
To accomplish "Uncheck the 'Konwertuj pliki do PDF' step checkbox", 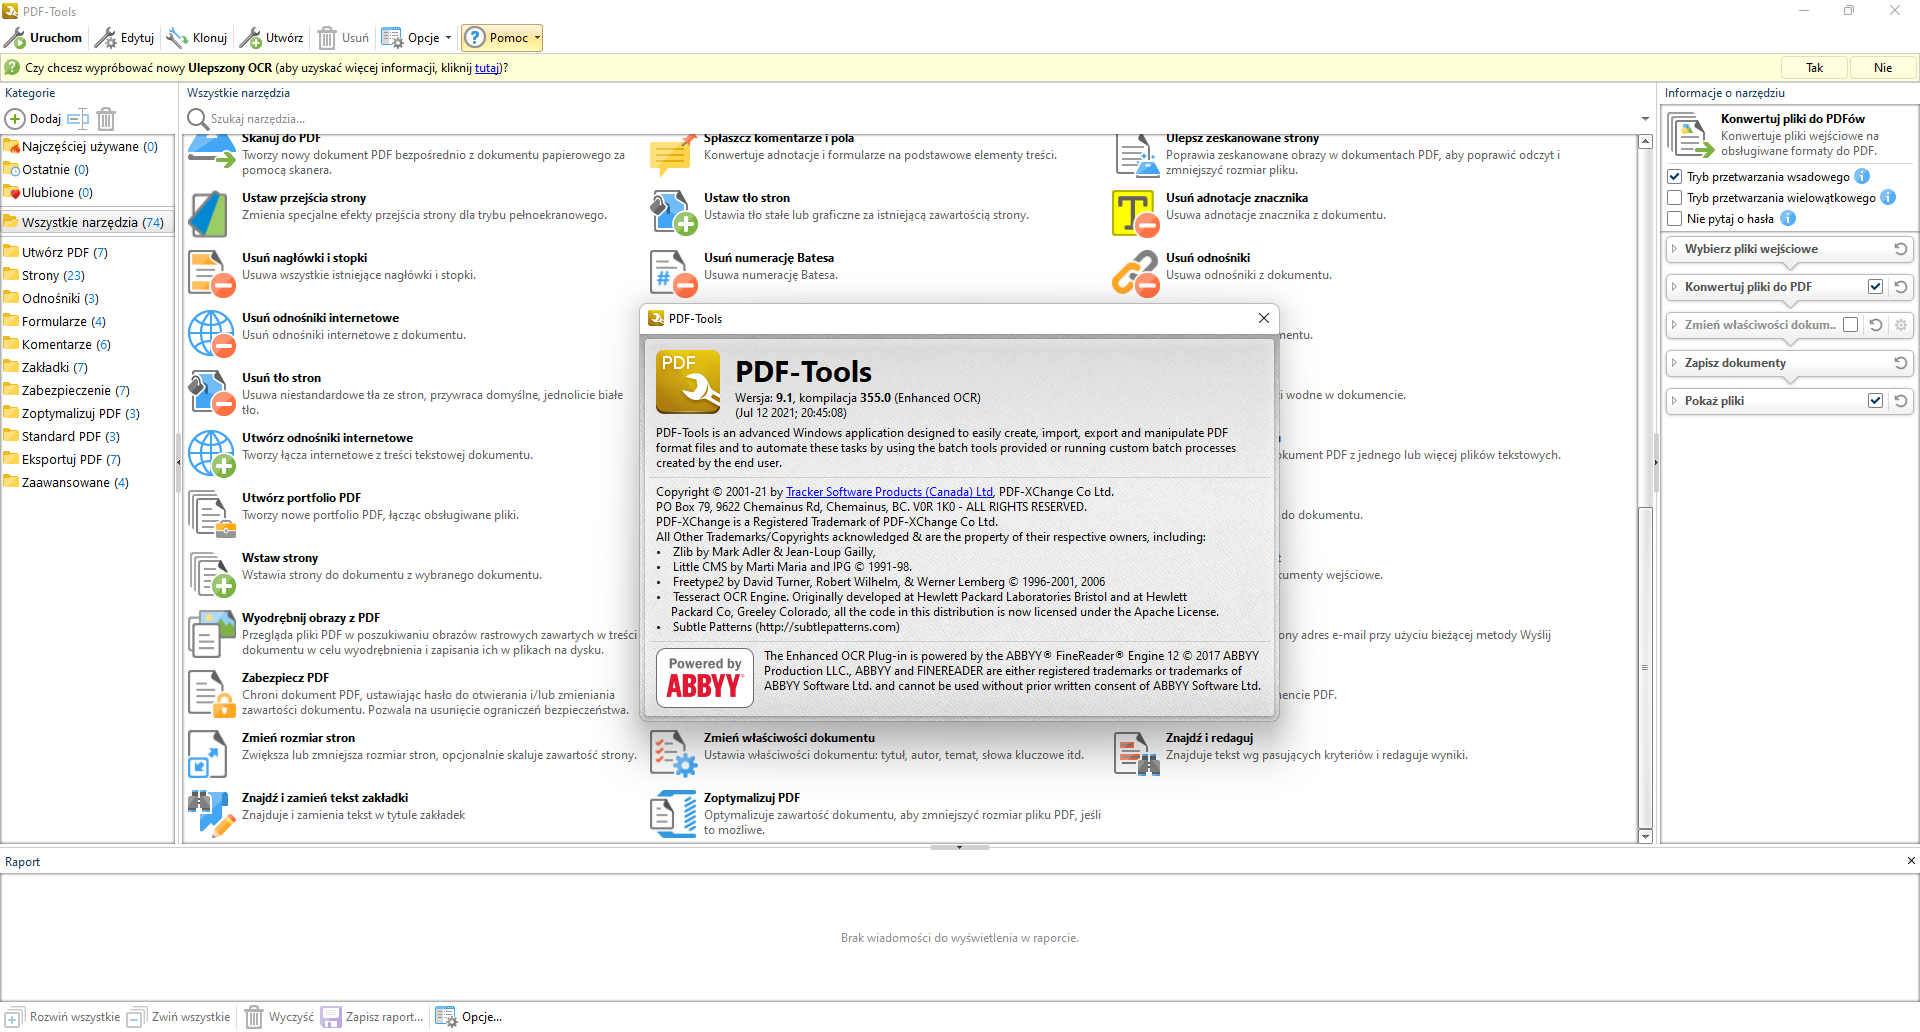I will pyautogui.click(x=1876, y=287).
